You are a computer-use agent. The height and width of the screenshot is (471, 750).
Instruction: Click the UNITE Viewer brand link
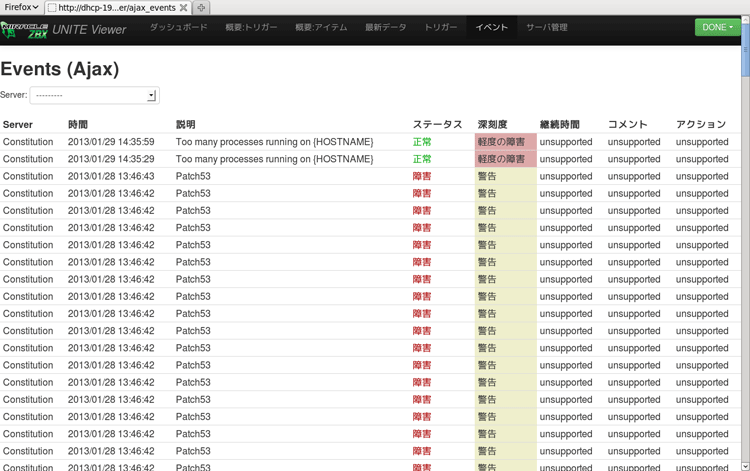coord(89,30)
